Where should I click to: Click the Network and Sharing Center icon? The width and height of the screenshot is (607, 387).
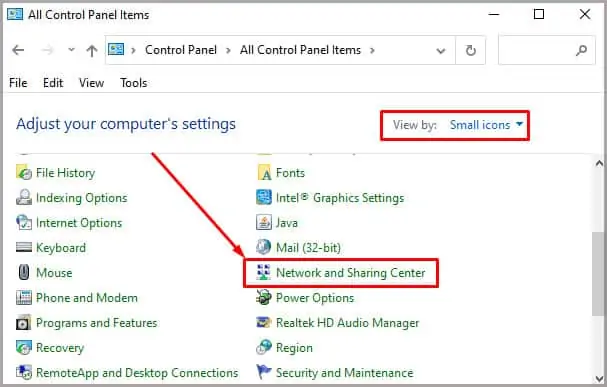(264, 272)
